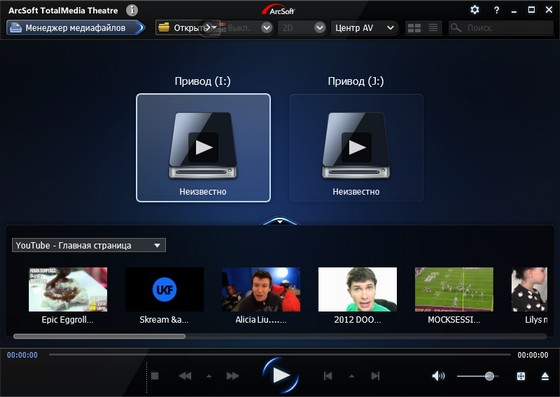Image resolution: width=560 pixels, height=397 pixels.
Task: Minimize the TotalMedia Theatre window
Action: pyautogui.click(x=514, y=11)
